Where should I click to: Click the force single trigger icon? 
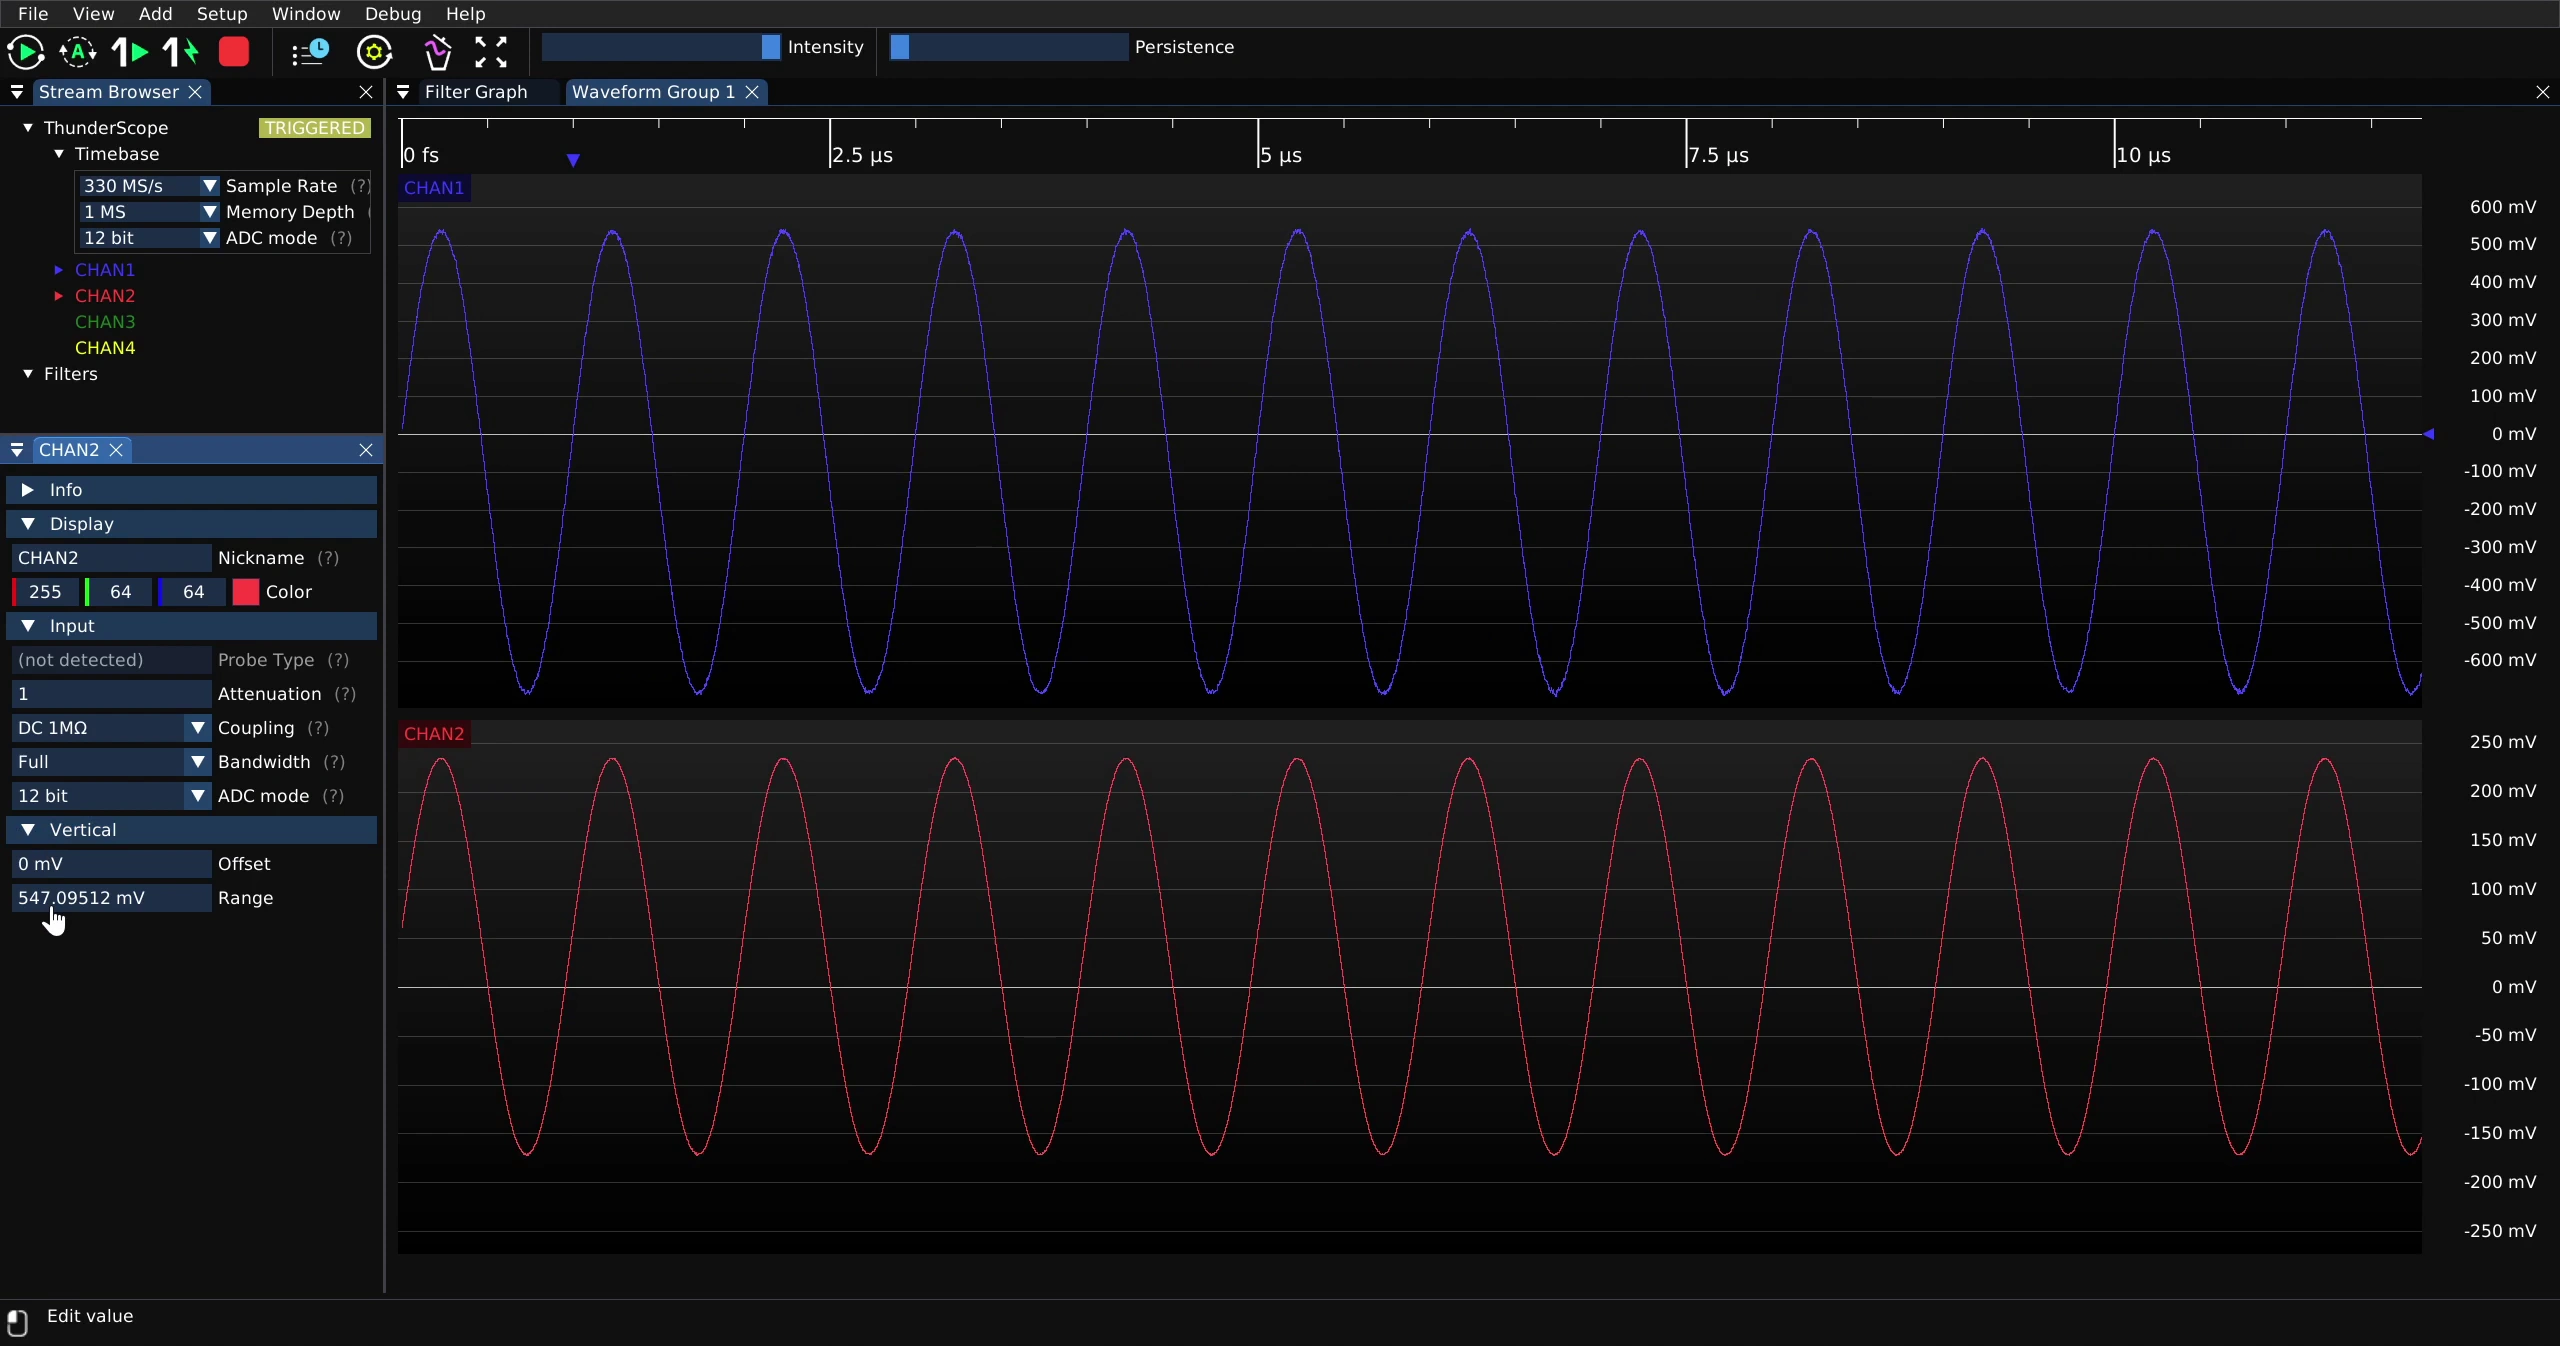coord(181,52)
